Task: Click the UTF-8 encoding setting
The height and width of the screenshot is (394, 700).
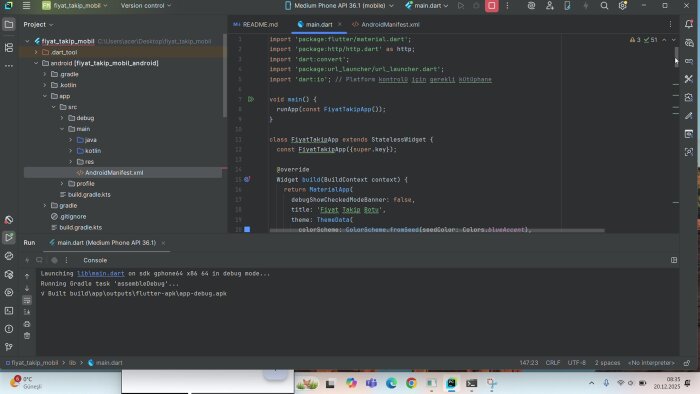Action: [x=576, y=363]
